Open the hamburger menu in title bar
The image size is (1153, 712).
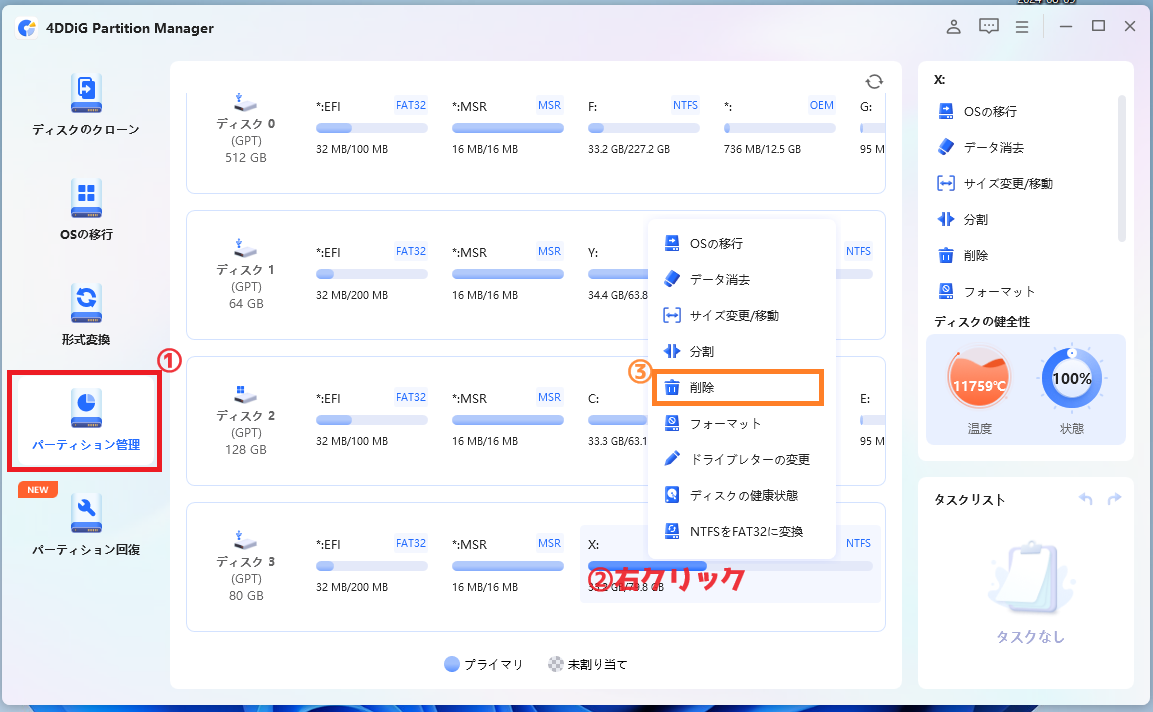[1022, 27]
